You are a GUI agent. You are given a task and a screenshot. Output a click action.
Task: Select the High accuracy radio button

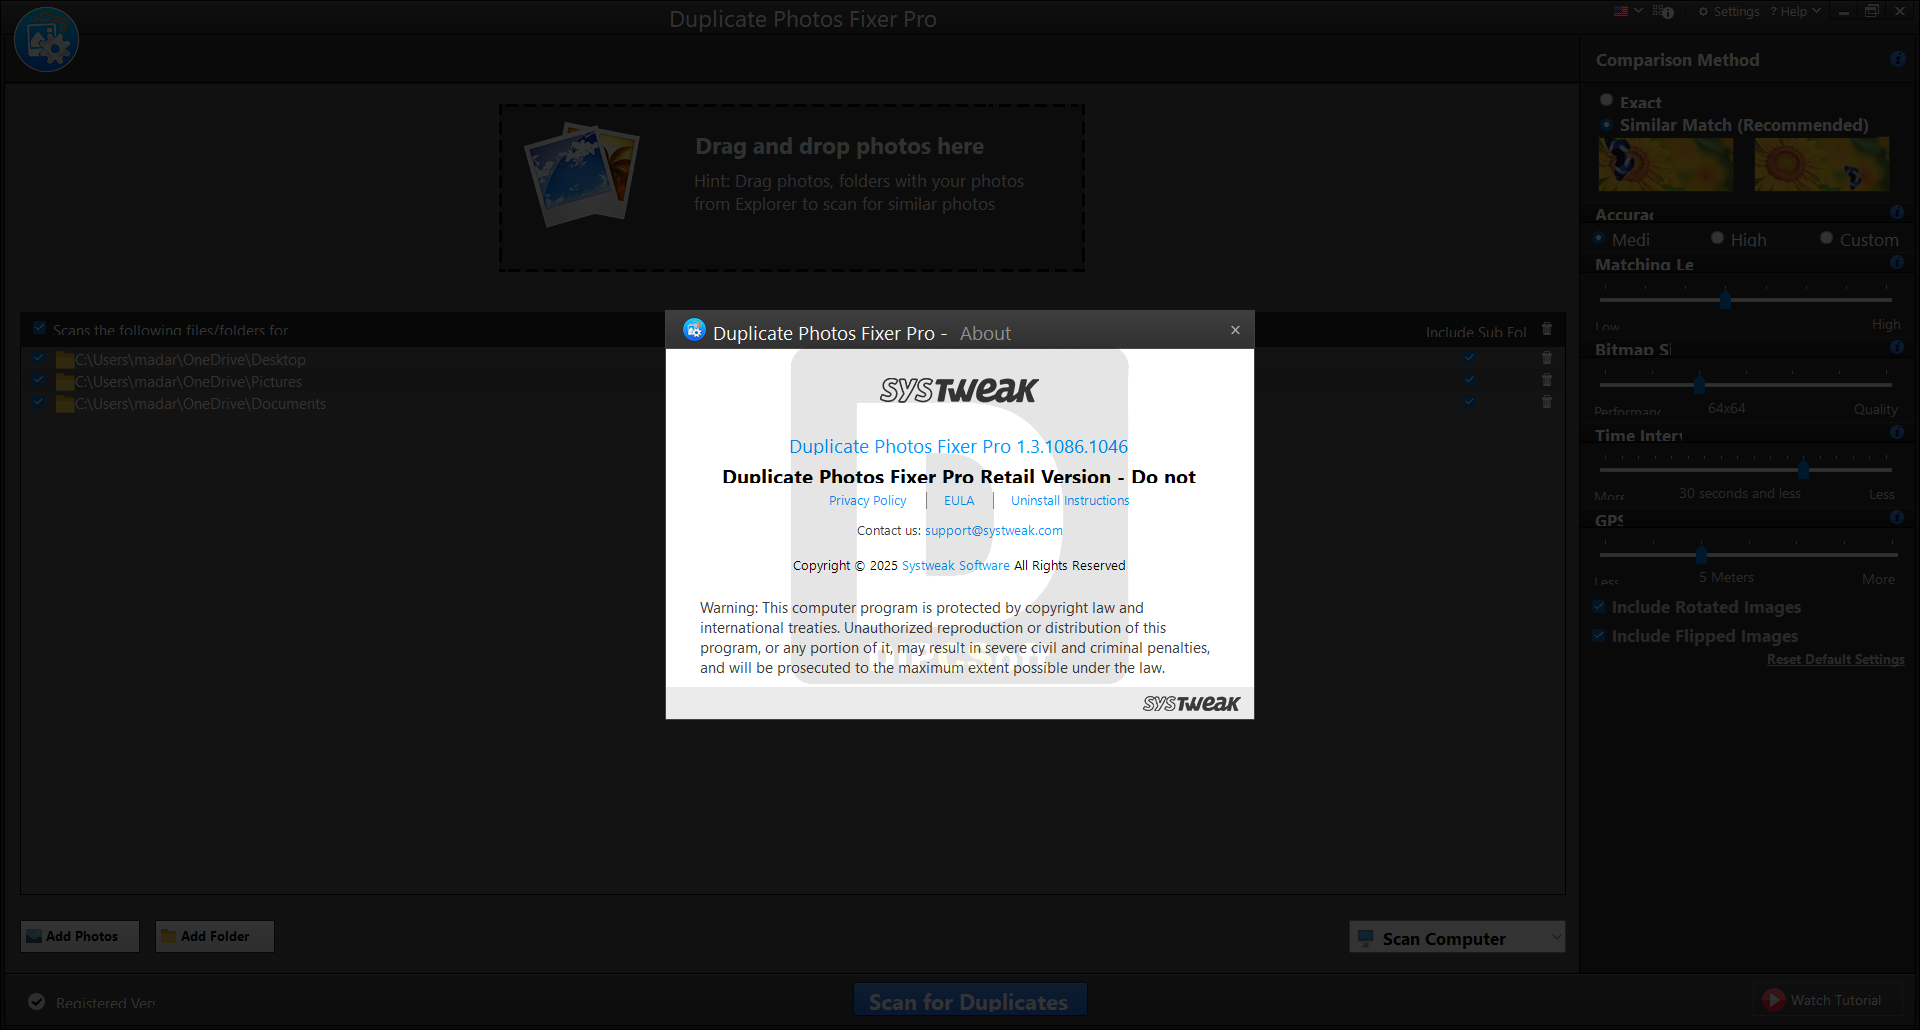[1717, 238]
